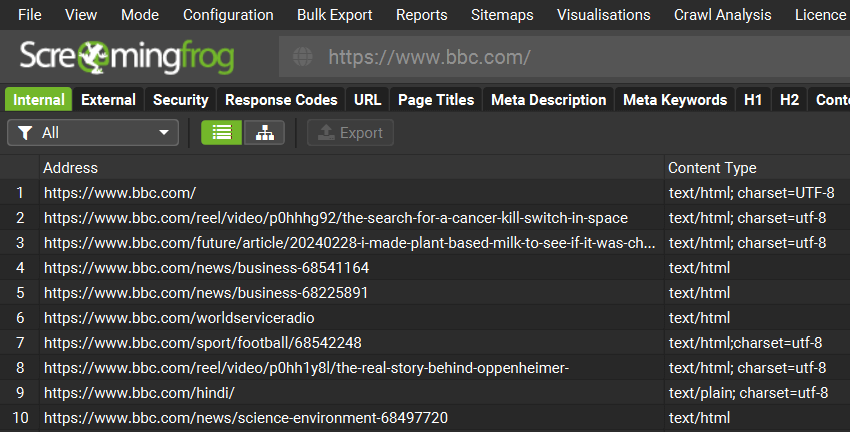Open the All filter dropdown
850x432 pixels.
coord(93,133)
